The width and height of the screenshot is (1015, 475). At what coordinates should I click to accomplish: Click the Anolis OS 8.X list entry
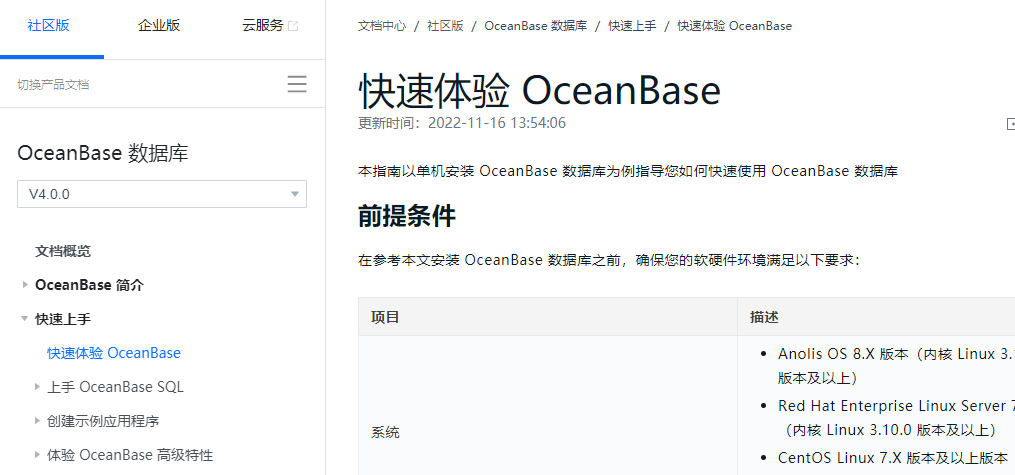tap(897, 366)
